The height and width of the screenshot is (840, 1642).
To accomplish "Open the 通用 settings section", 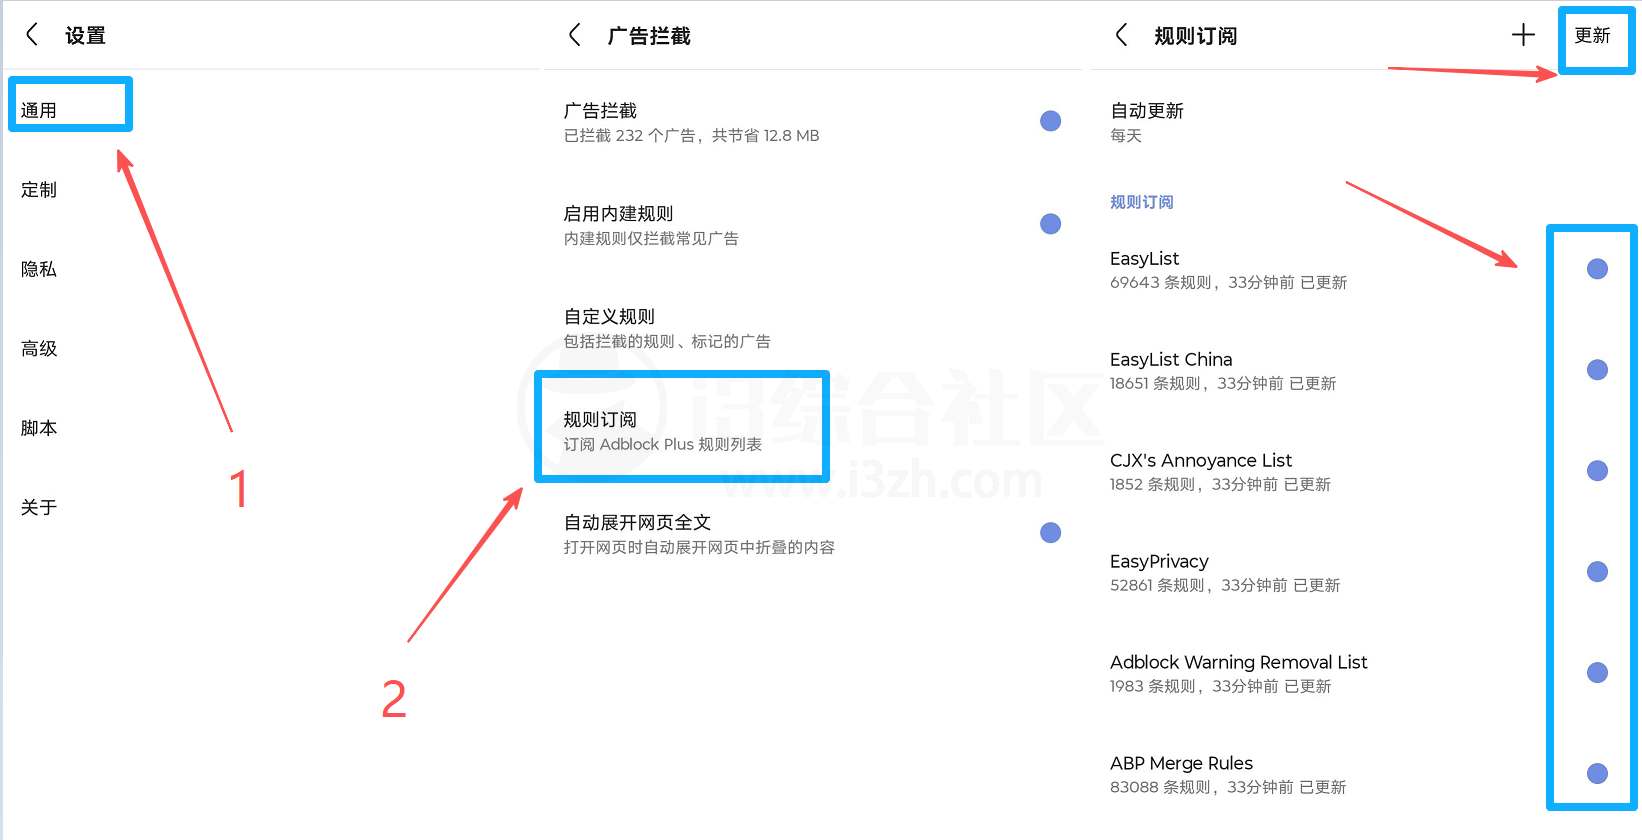I will point(40,110).
